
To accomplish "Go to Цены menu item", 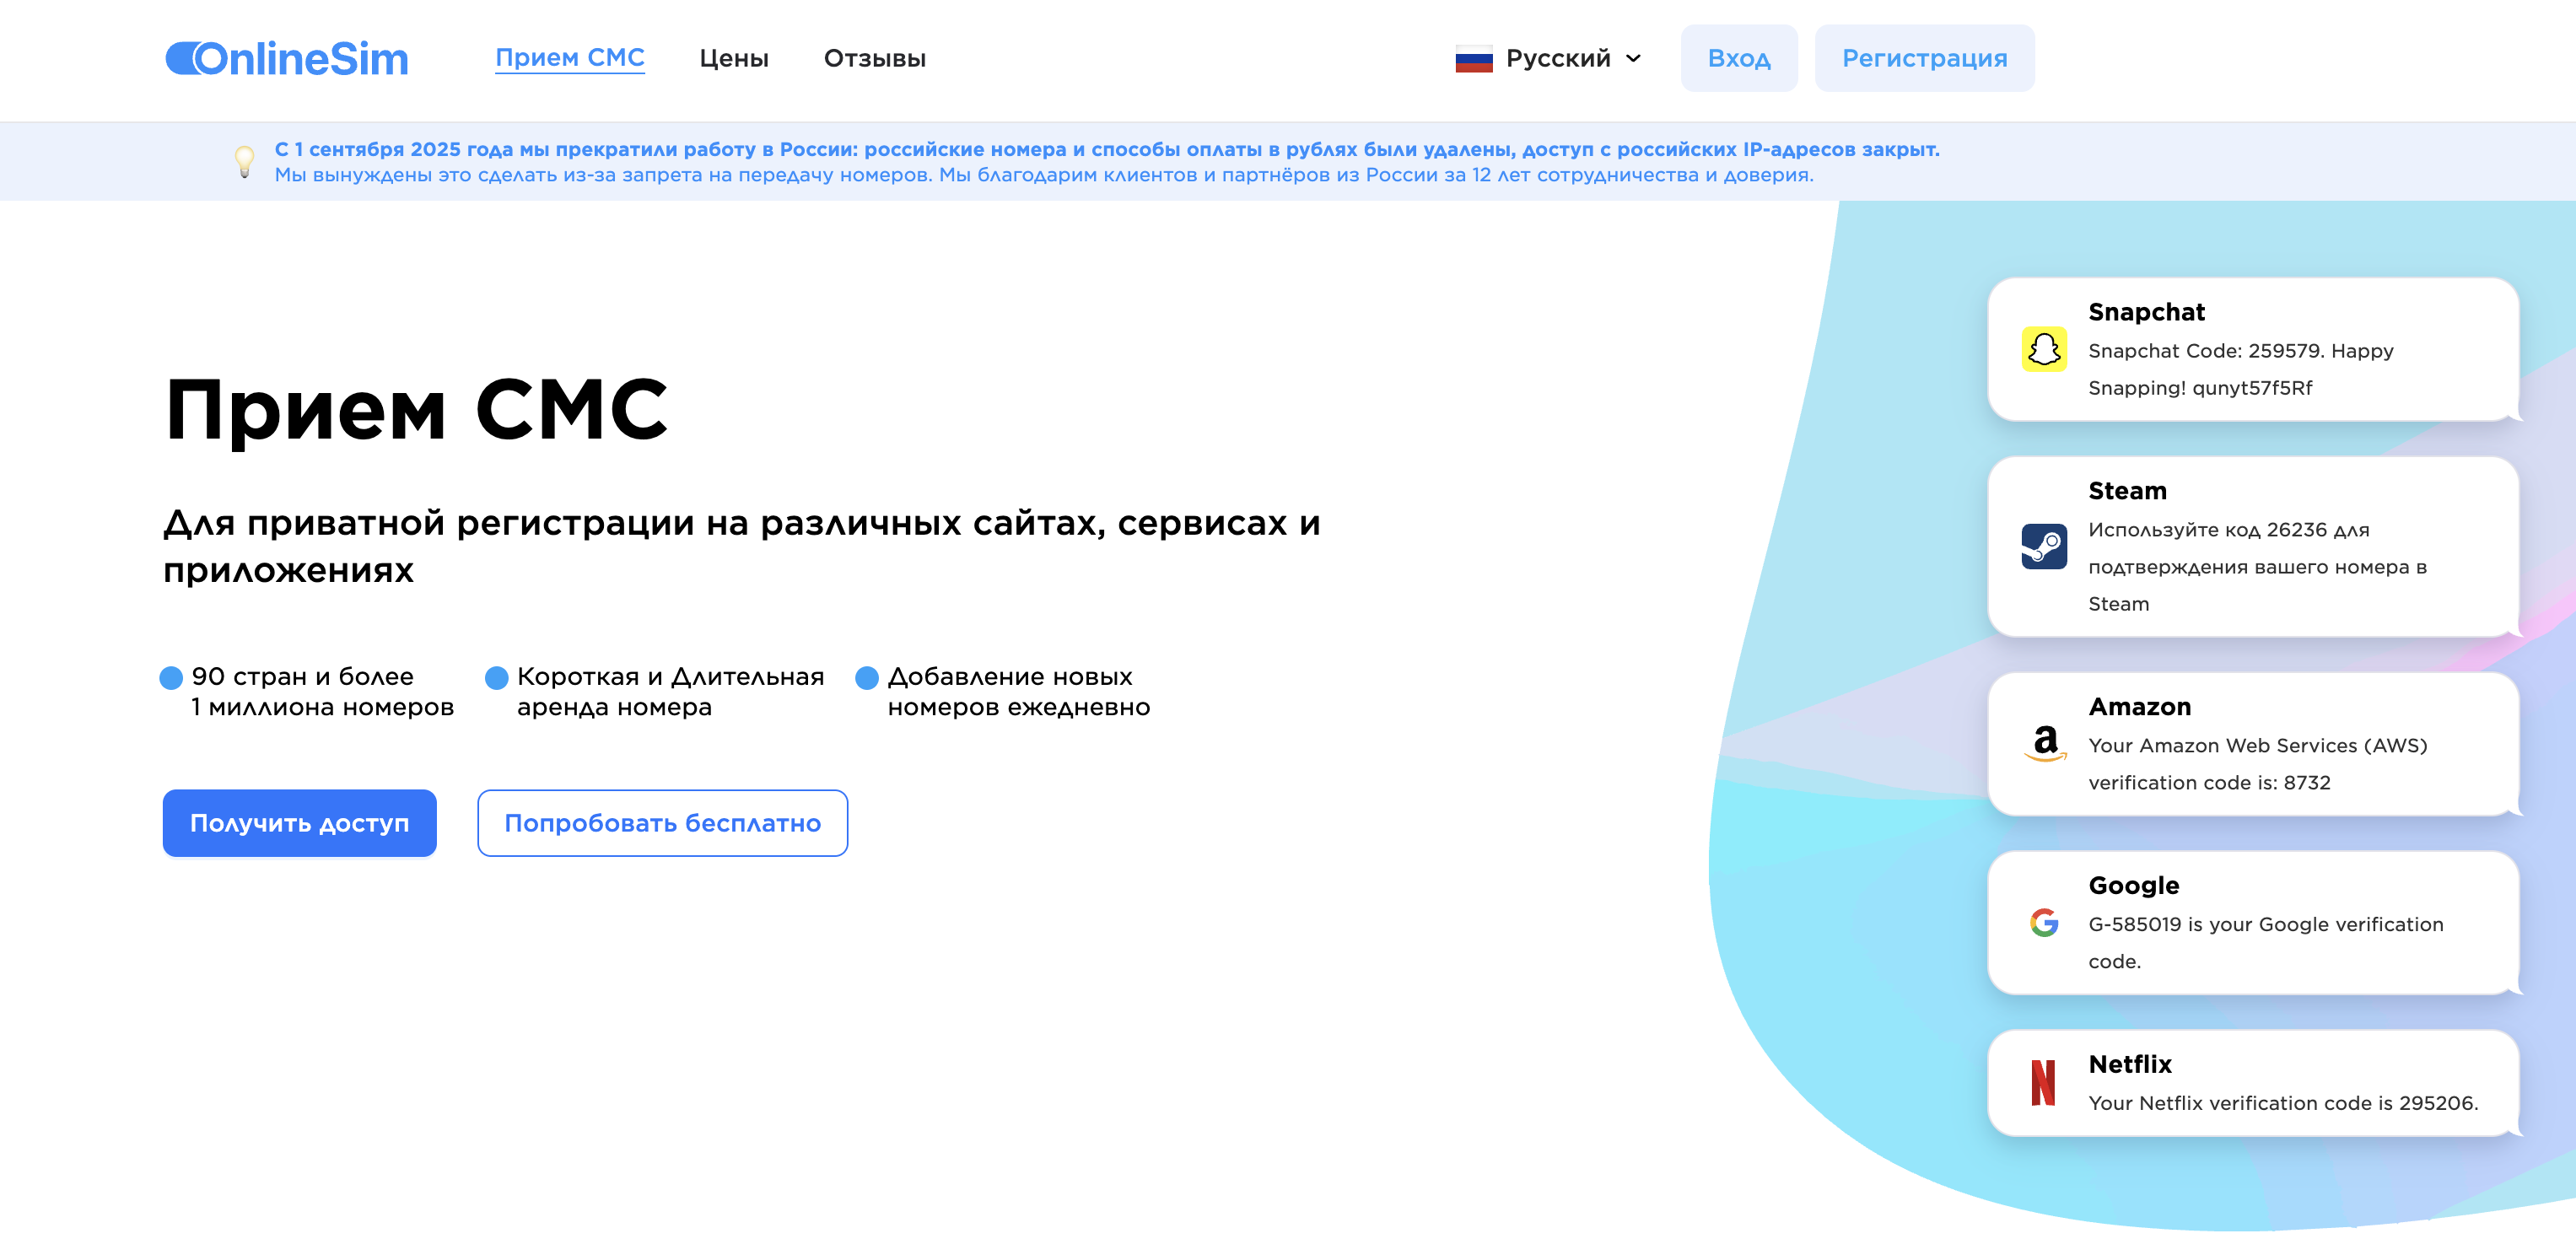I will pos(733,58).
